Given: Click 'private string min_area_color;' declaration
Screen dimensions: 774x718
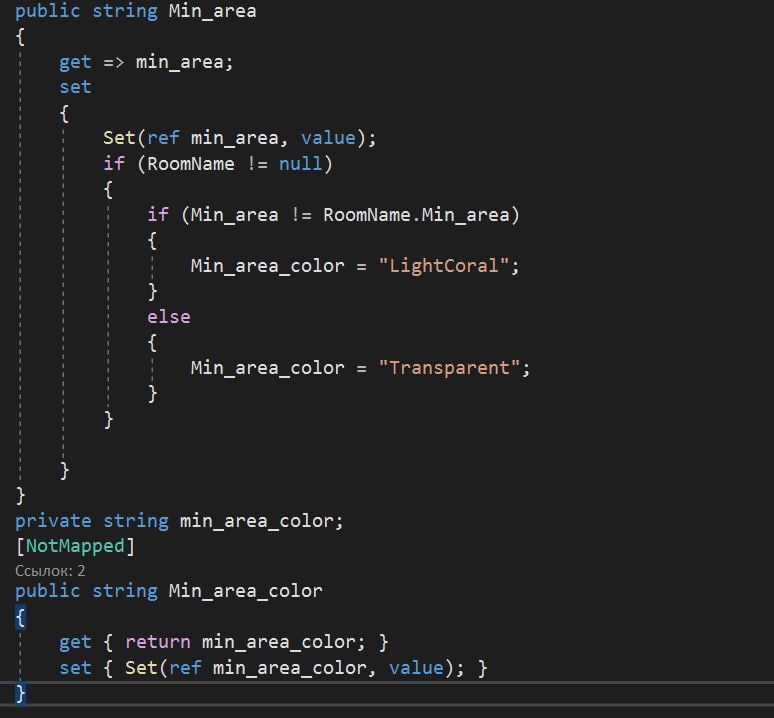Looking at the screenshot, I should tap(179, 521).
